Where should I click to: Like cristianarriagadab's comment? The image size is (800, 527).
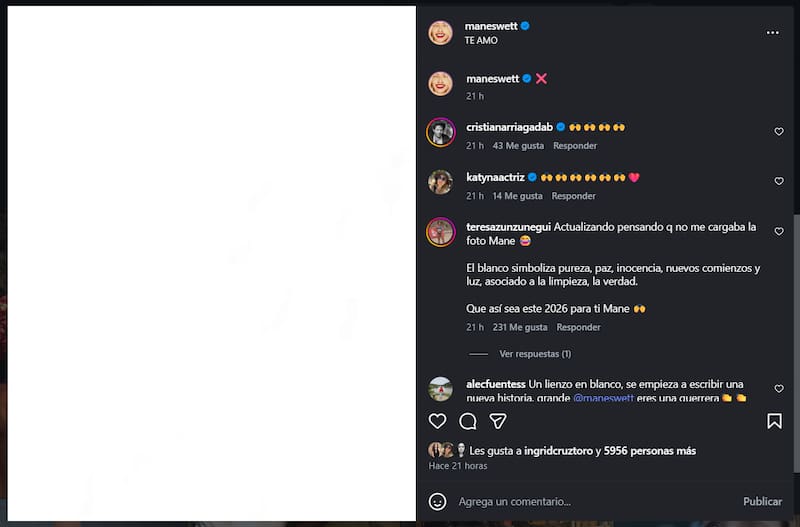(779, 132)
